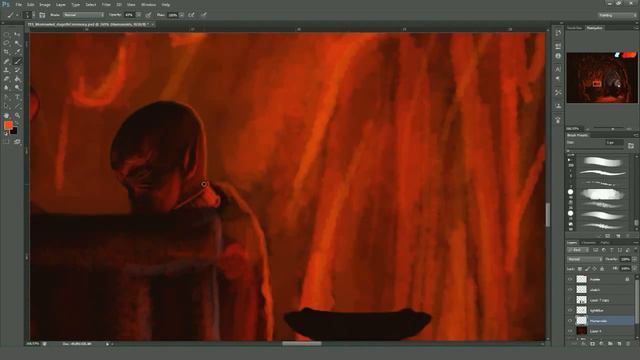Open the Character panel dock icon
This screenshot has width=640, height=360.
pos(558,69)
